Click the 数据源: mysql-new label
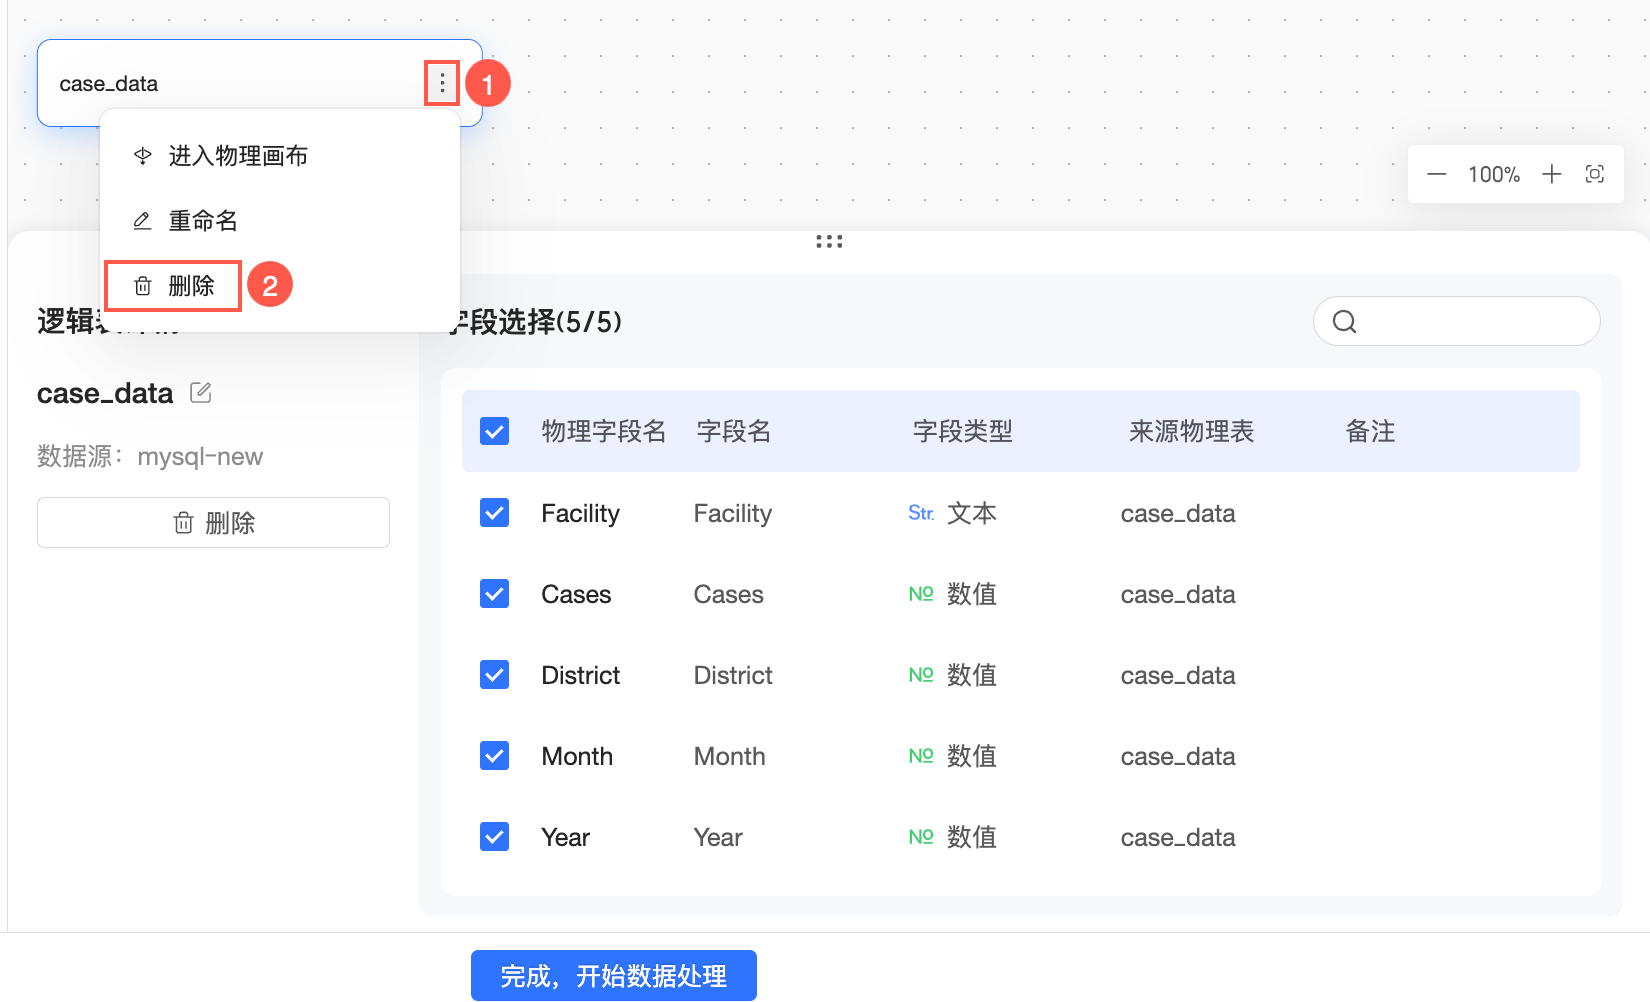This screenshot has width=1650, height=1002. pyautogui.click(x=150, y=456)
